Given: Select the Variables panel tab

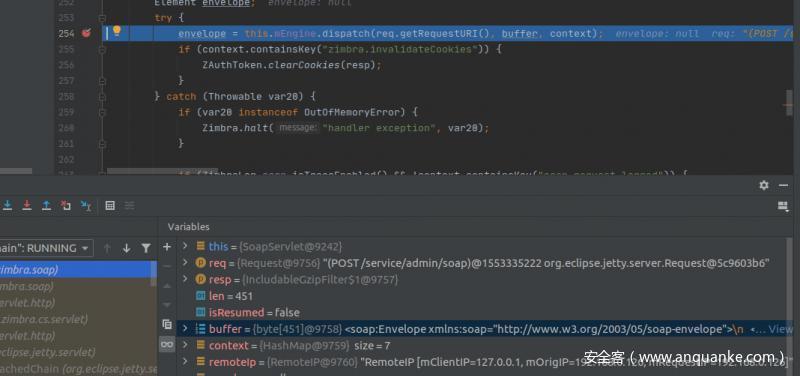Looking at the screenshot, I should coord(189,227).
